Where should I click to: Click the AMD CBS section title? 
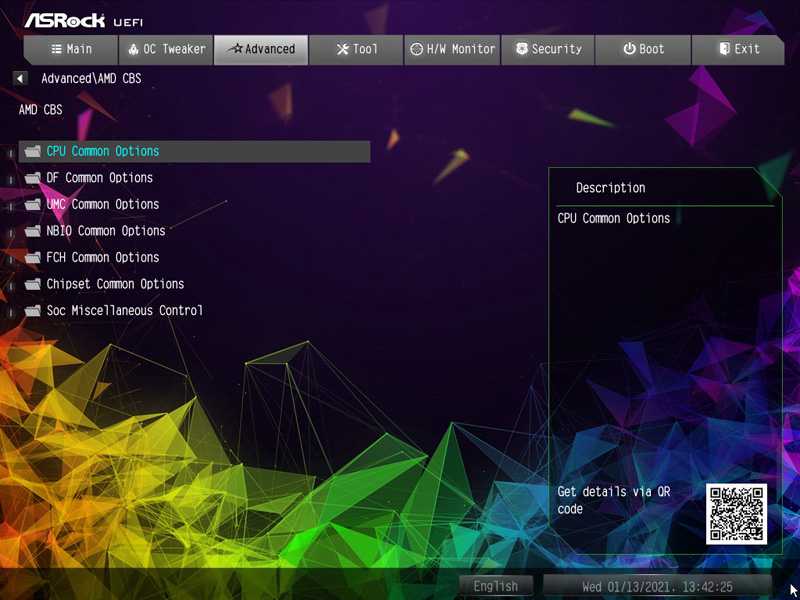tap(41, 110)
